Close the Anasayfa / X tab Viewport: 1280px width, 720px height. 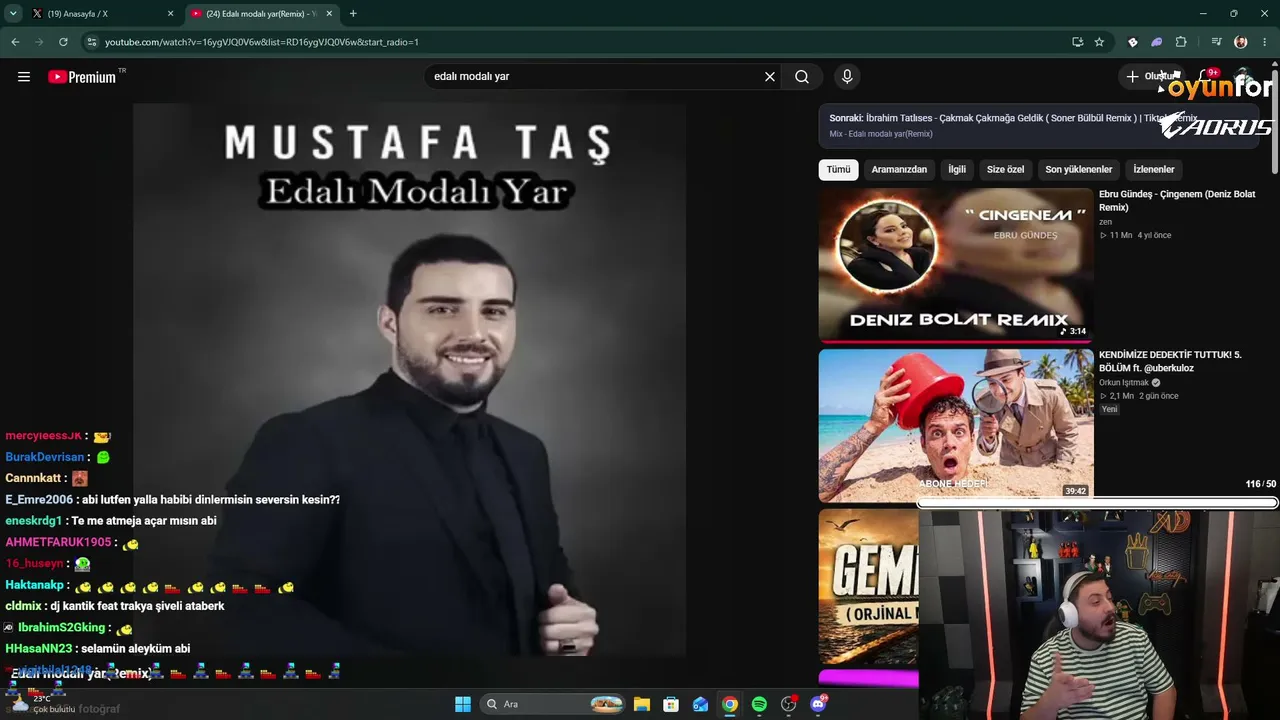(170, 14)
